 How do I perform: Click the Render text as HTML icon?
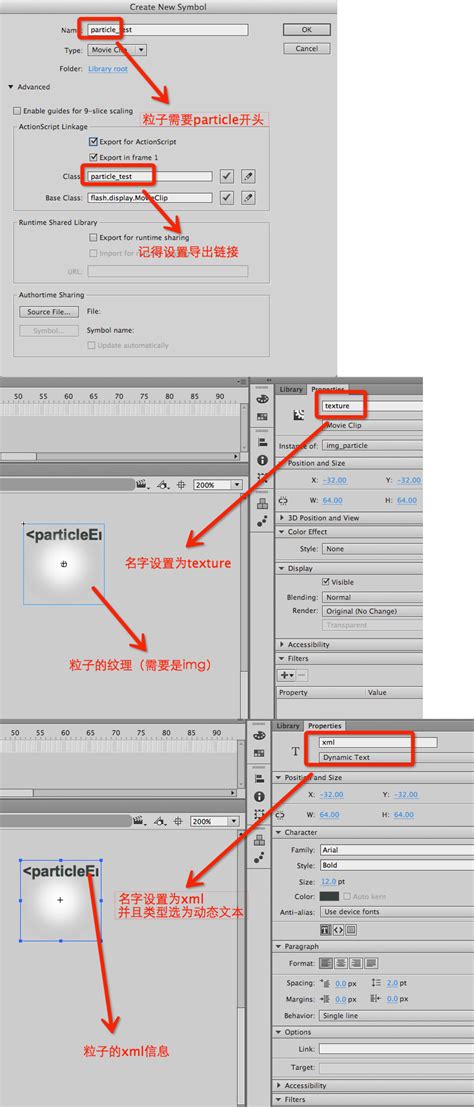click(338, 930)
